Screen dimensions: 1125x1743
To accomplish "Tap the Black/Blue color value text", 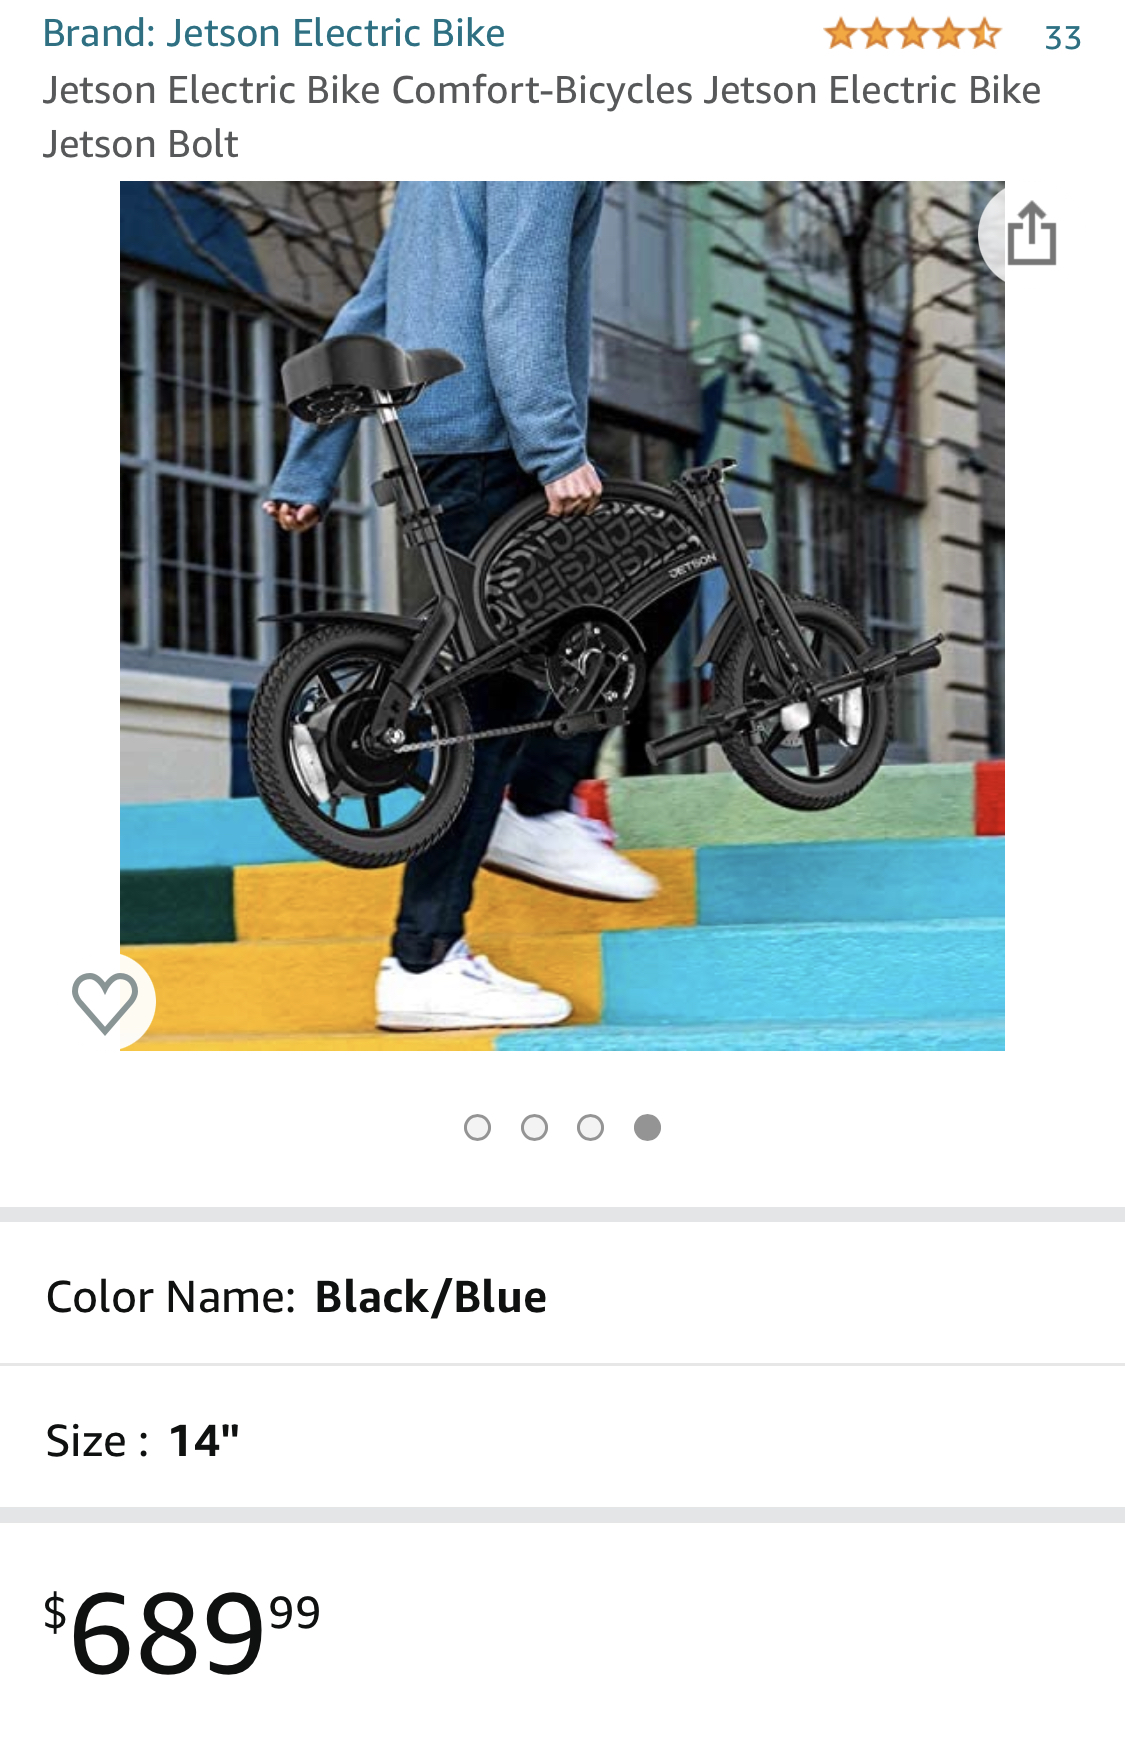I will tap(431, 1297).
